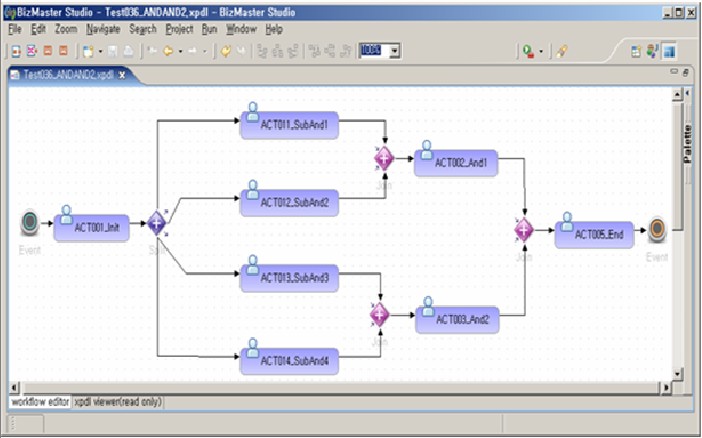Viewport: 702px width, 438px height.
Task: Click the yellow undo arrow icon
Action: click(x=226, y=52)
